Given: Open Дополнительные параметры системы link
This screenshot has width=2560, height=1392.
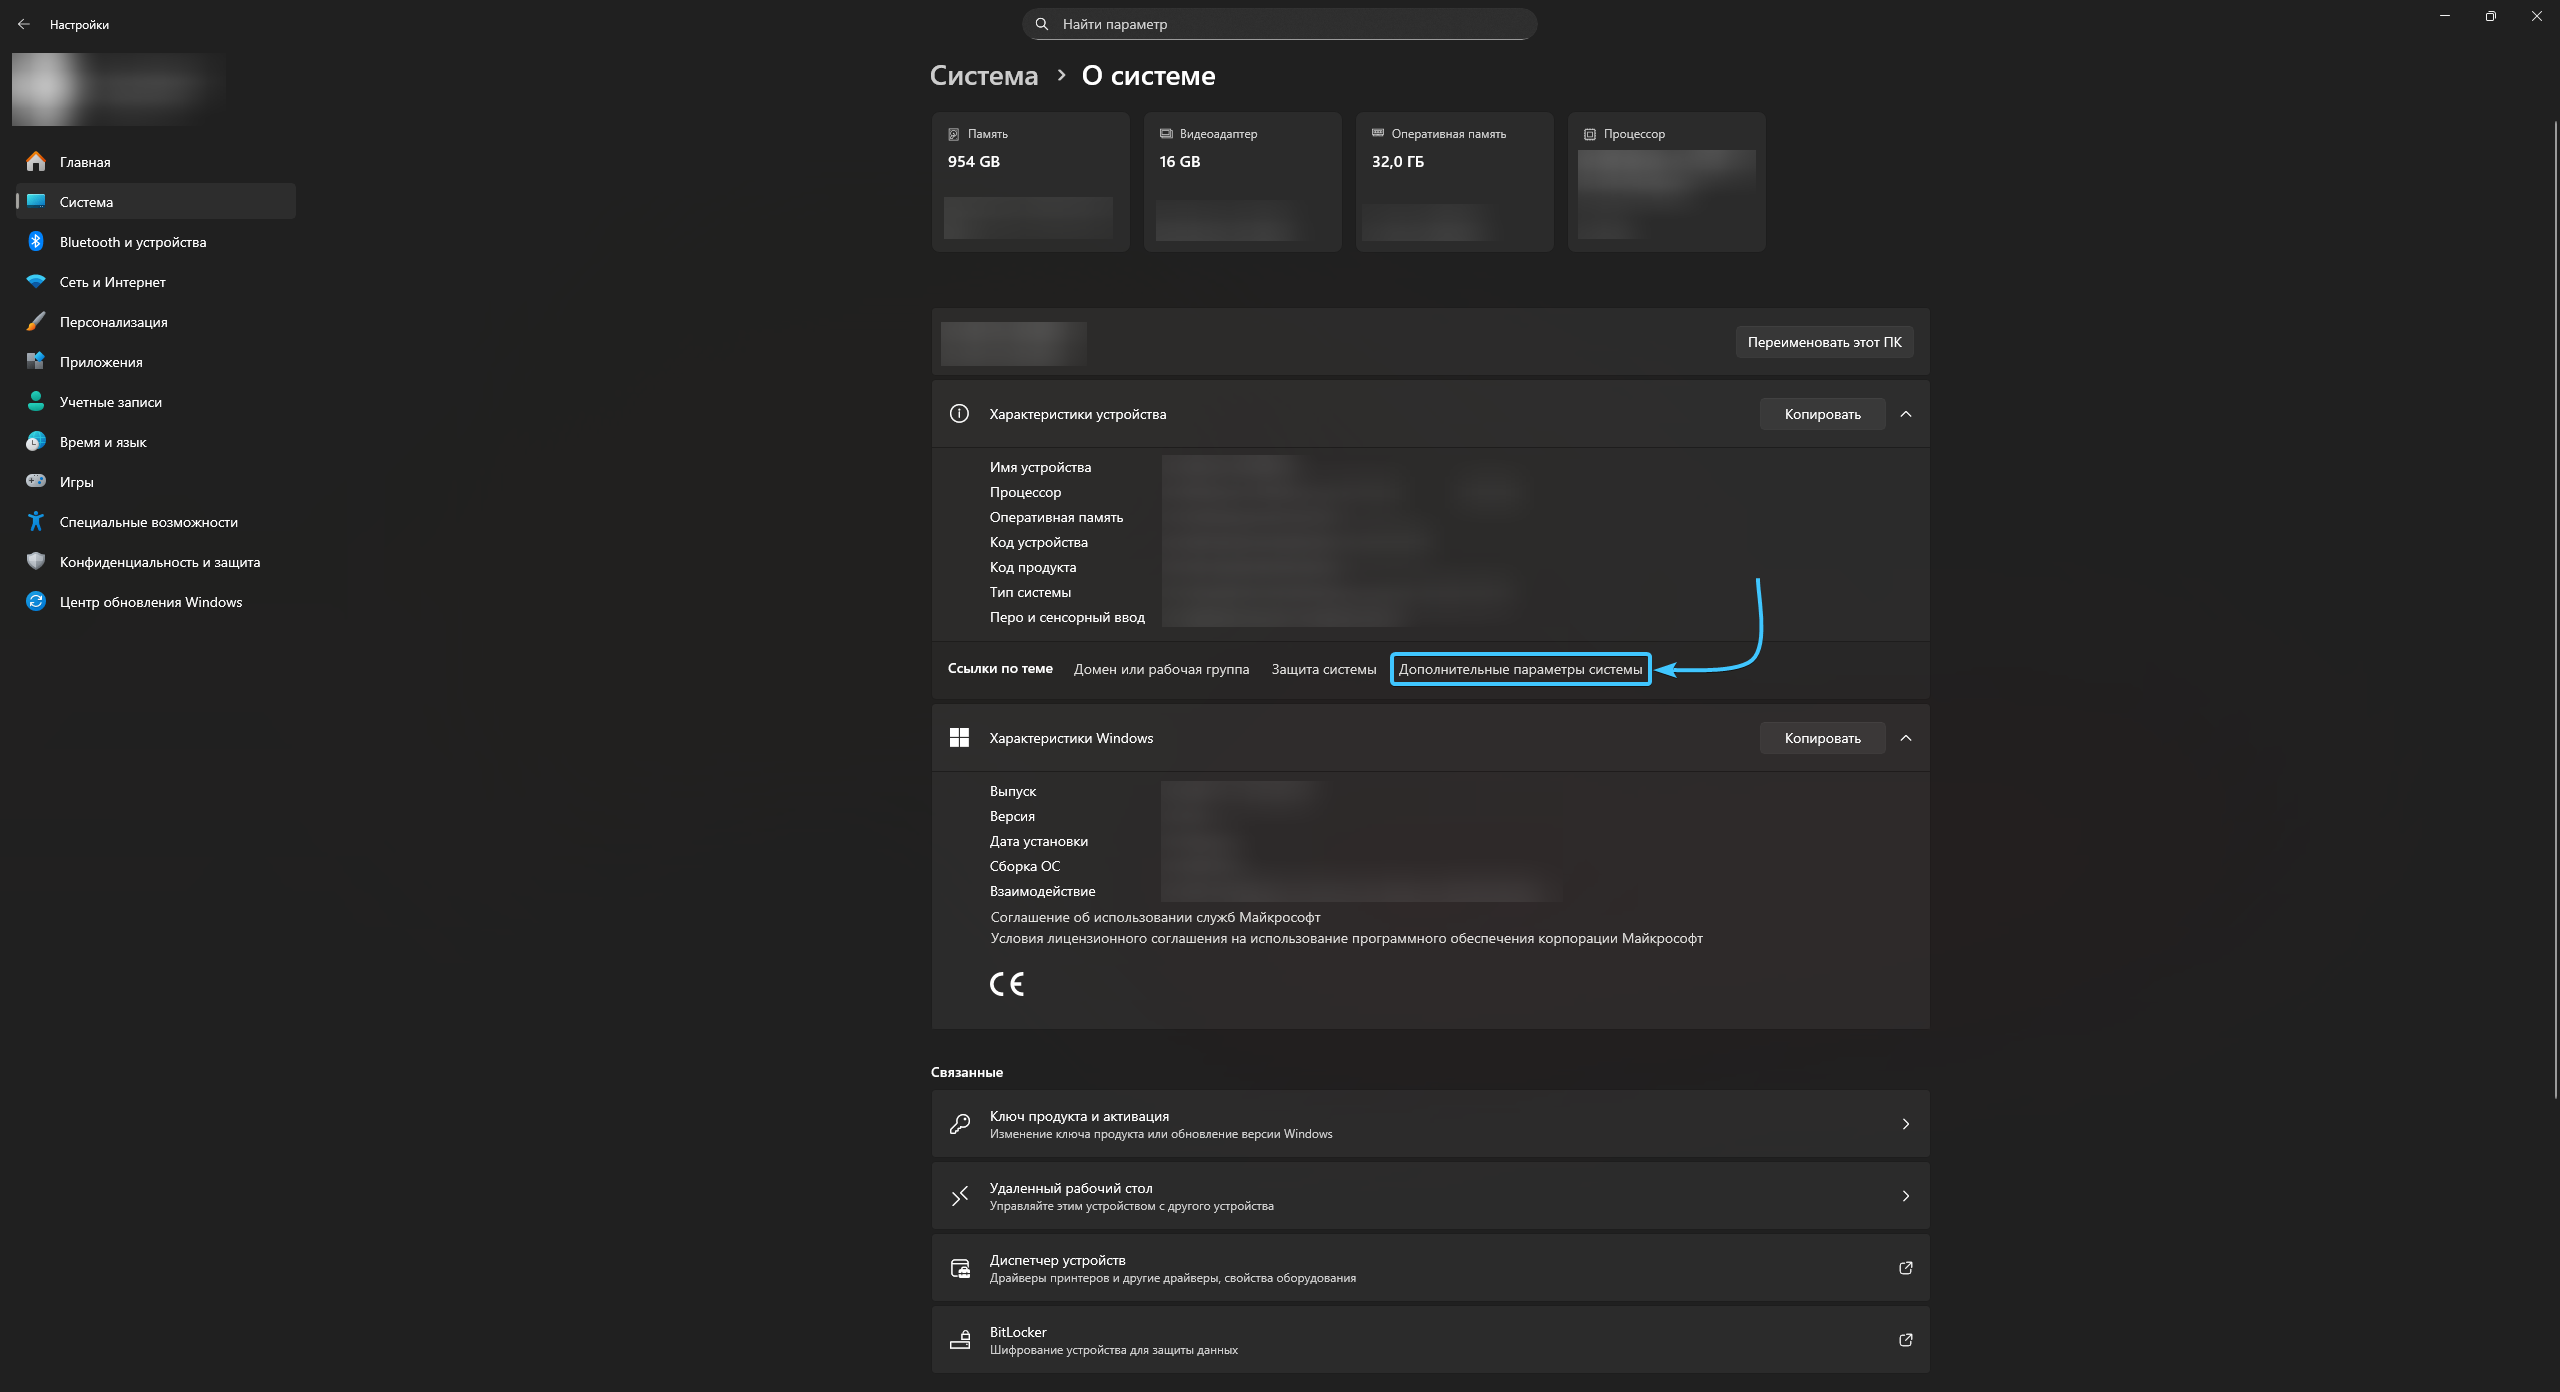Looking at the screenshot, I should point(1520,669).
